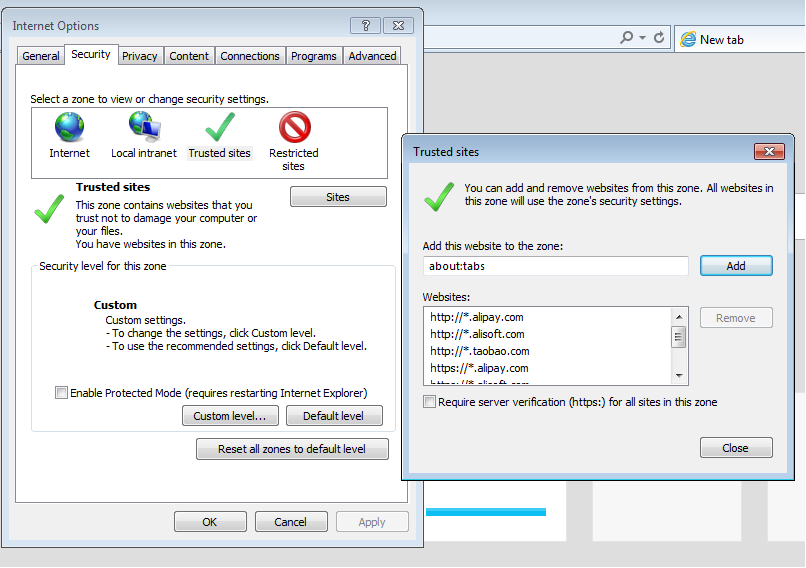Switch to the Privacy tab
806x568 pixels.
140,56
